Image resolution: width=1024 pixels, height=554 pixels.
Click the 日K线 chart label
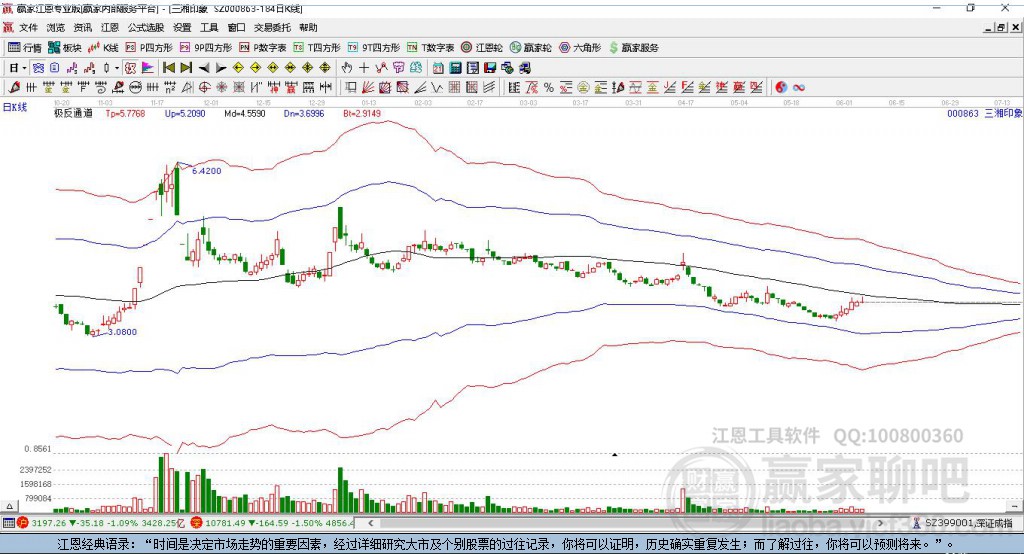(x=15, y=107)
